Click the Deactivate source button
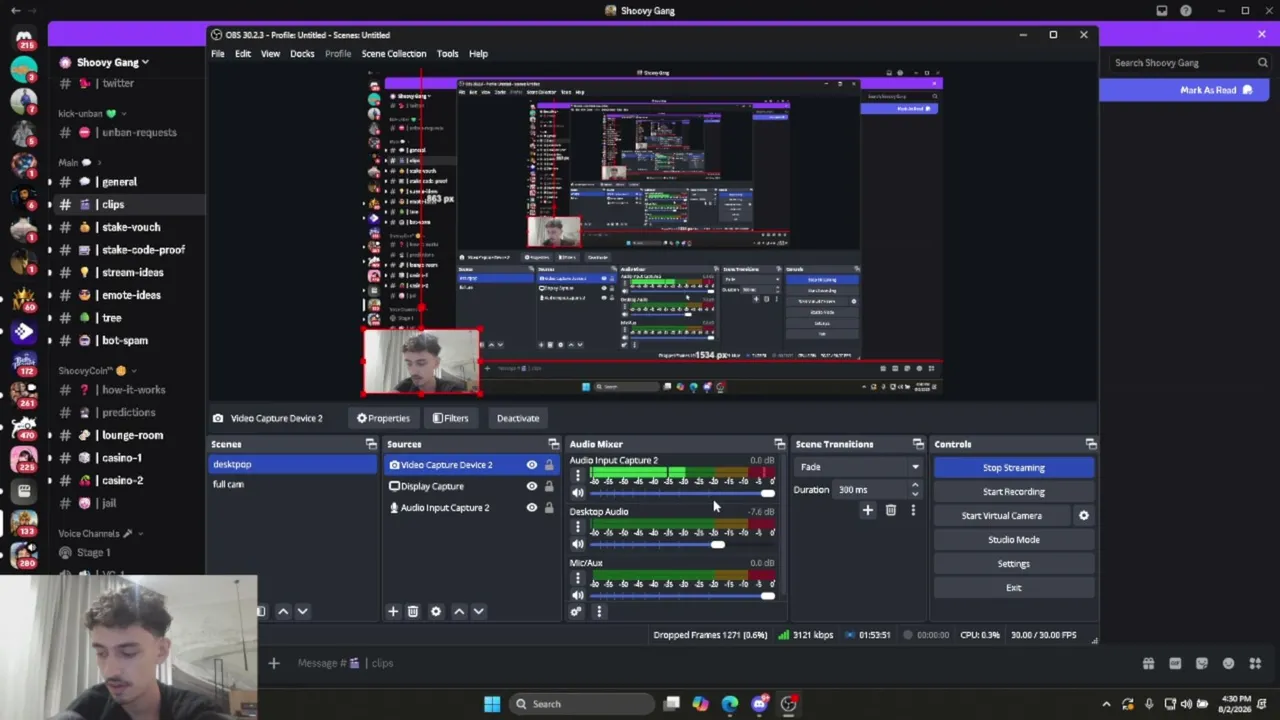 point(518,418)
